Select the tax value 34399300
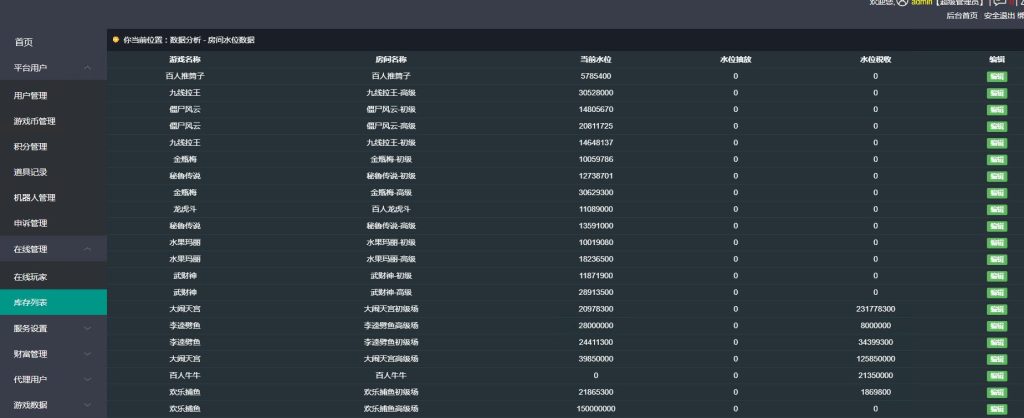This screenshot has height=418, width=1024. tap(876, 343)
